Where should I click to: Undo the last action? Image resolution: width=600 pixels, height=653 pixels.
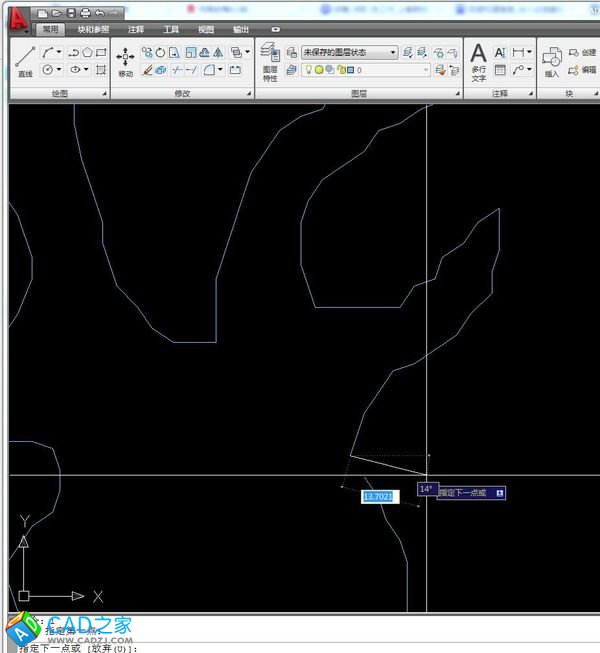point(100,13)
